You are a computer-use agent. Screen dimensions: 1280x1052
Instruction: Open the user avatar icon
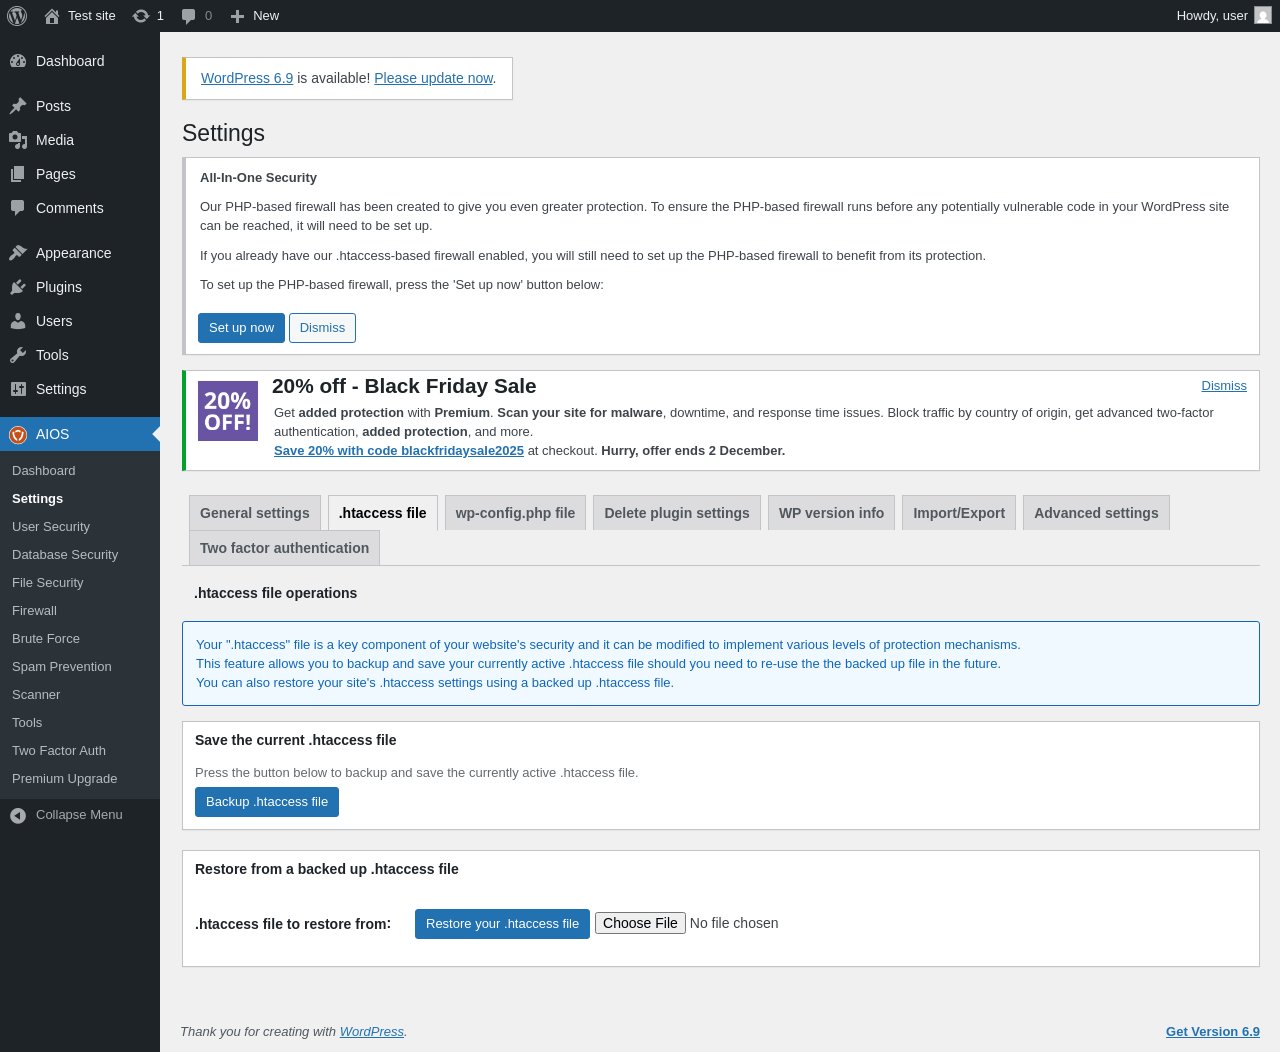click(x=1263, y=16)
